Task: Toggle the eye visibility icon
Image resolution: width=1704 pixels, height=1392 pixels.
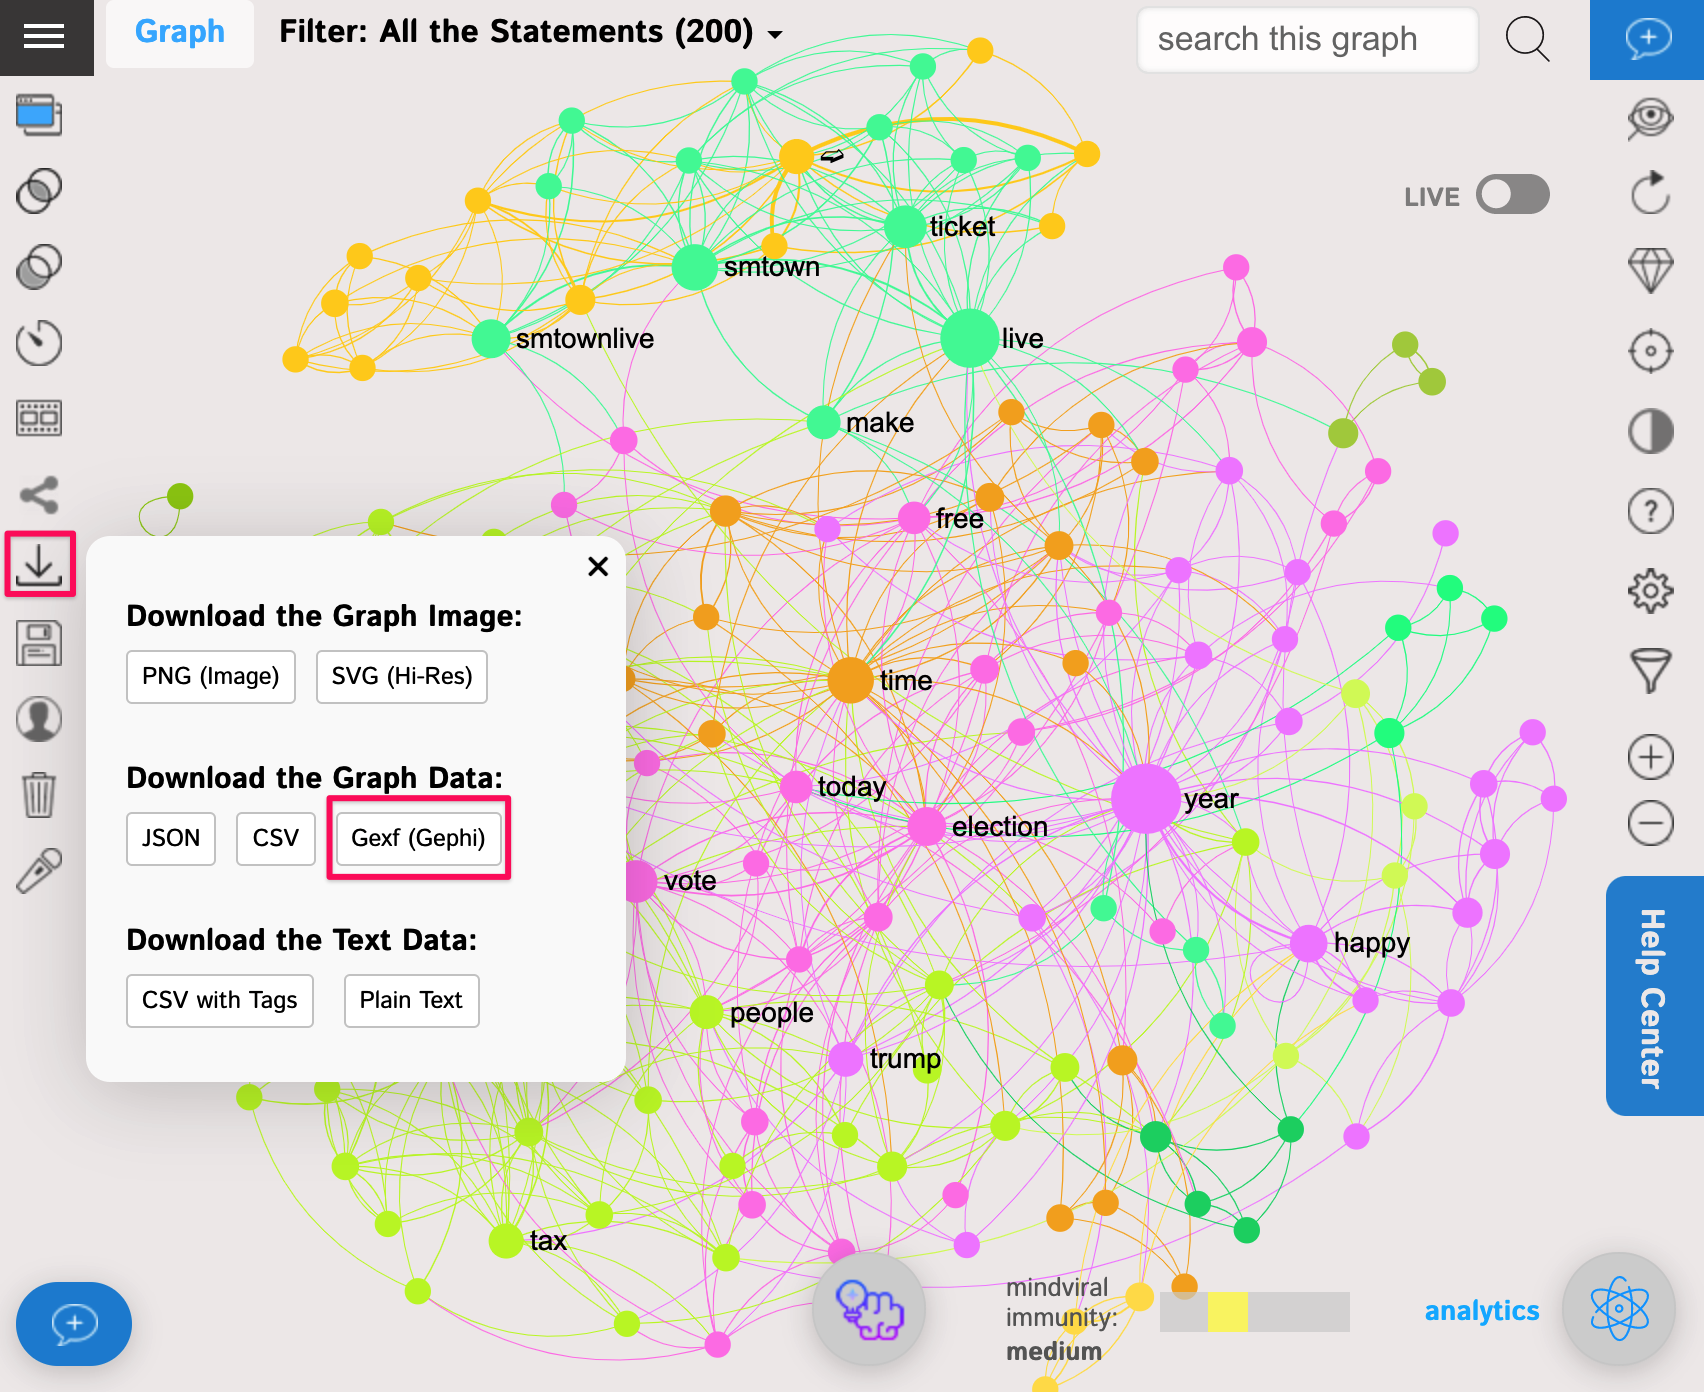Action: (x=1650, y=119)
